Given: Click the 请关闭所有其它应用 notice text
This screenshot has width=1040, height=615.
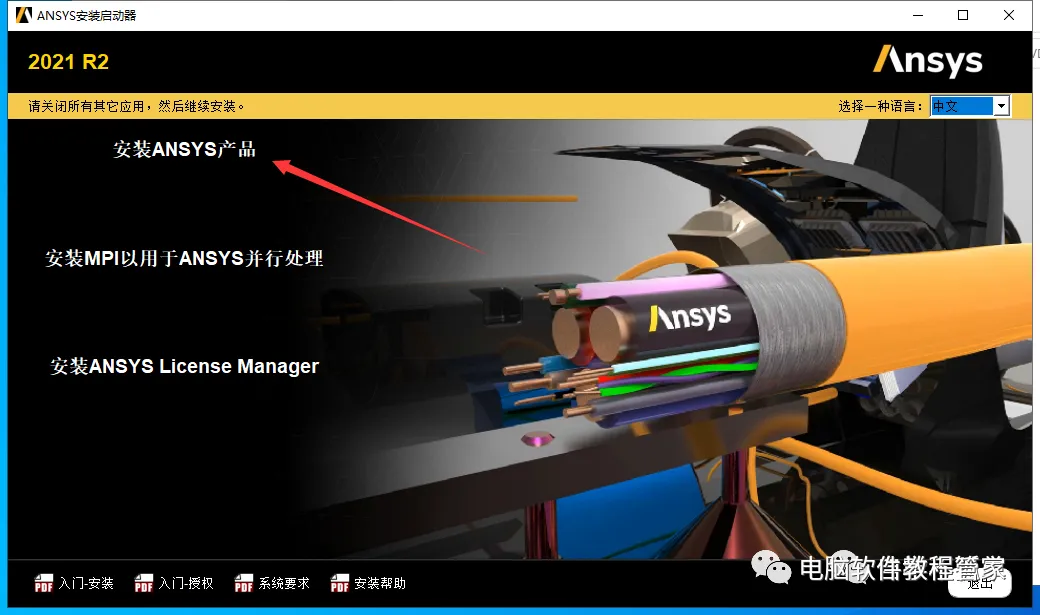Looking at the screenshot, I should pyautogui.click(x=136, y=106).
